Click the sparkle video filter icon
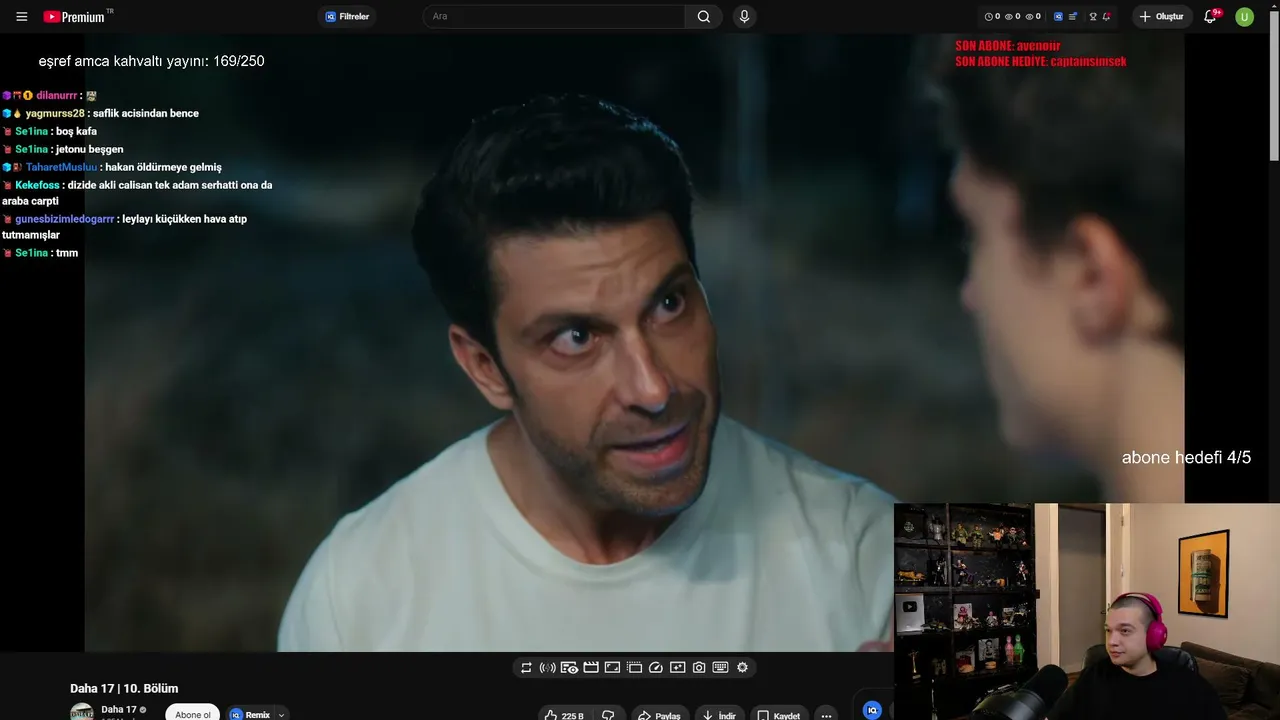 677,667
